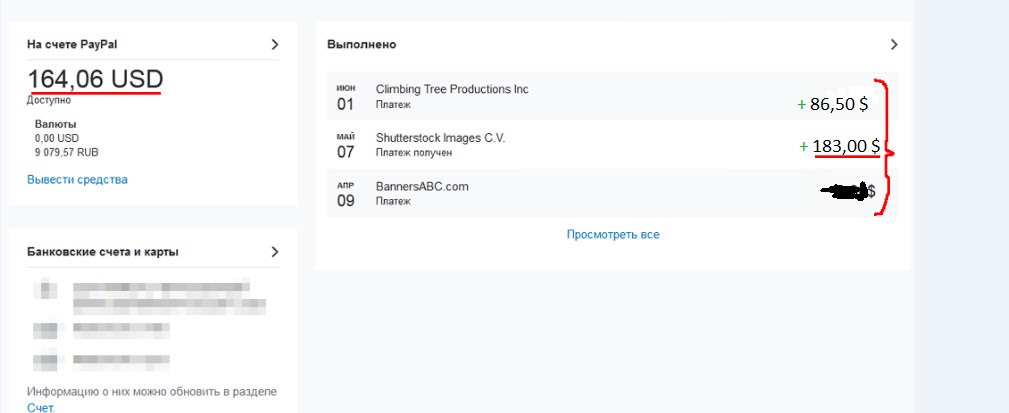Click the Вывести средства link
1009x413 pixels.
(x=77, y=180)
